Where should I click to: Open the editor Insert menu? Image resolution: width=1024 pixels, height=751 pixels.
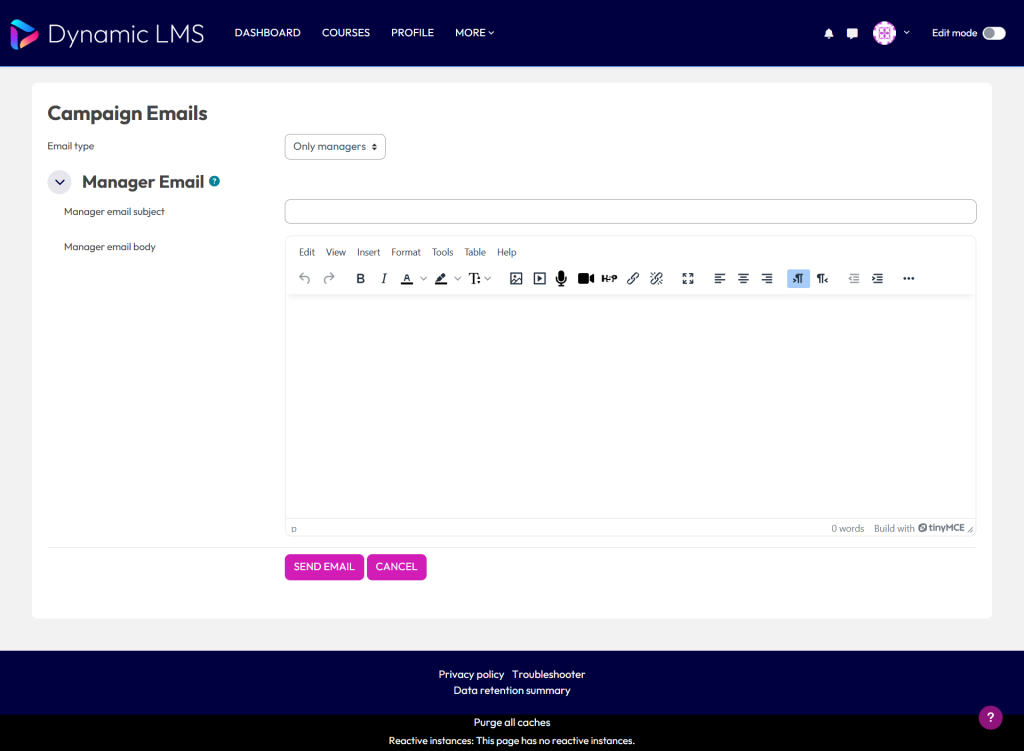tap(368, 252)
